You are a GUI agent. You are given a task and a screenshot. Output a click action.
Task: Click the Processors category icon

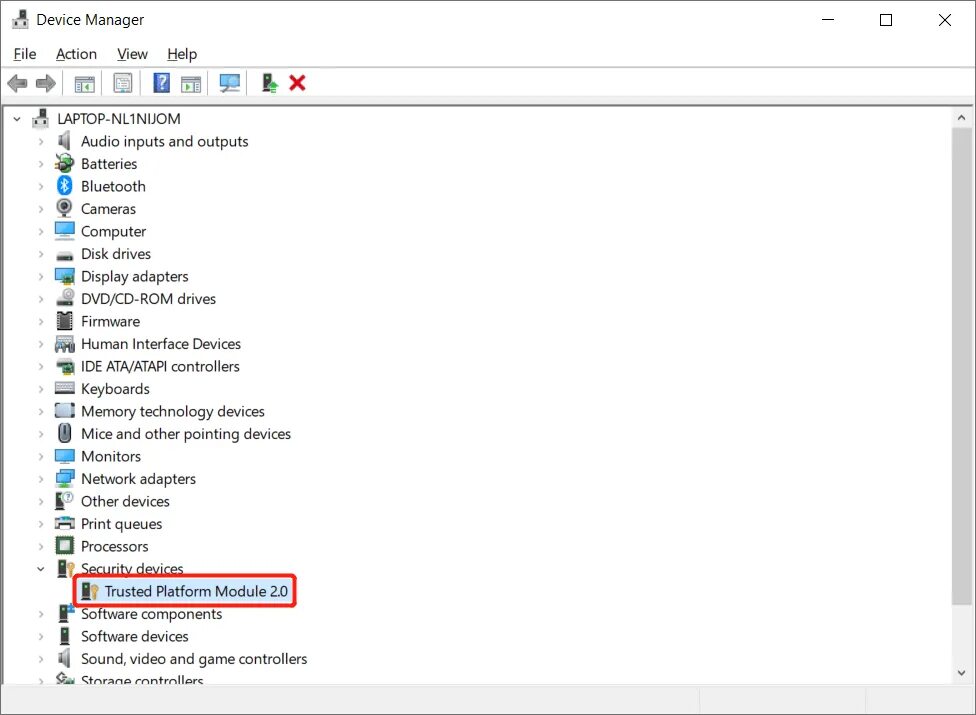click(64, 546)
